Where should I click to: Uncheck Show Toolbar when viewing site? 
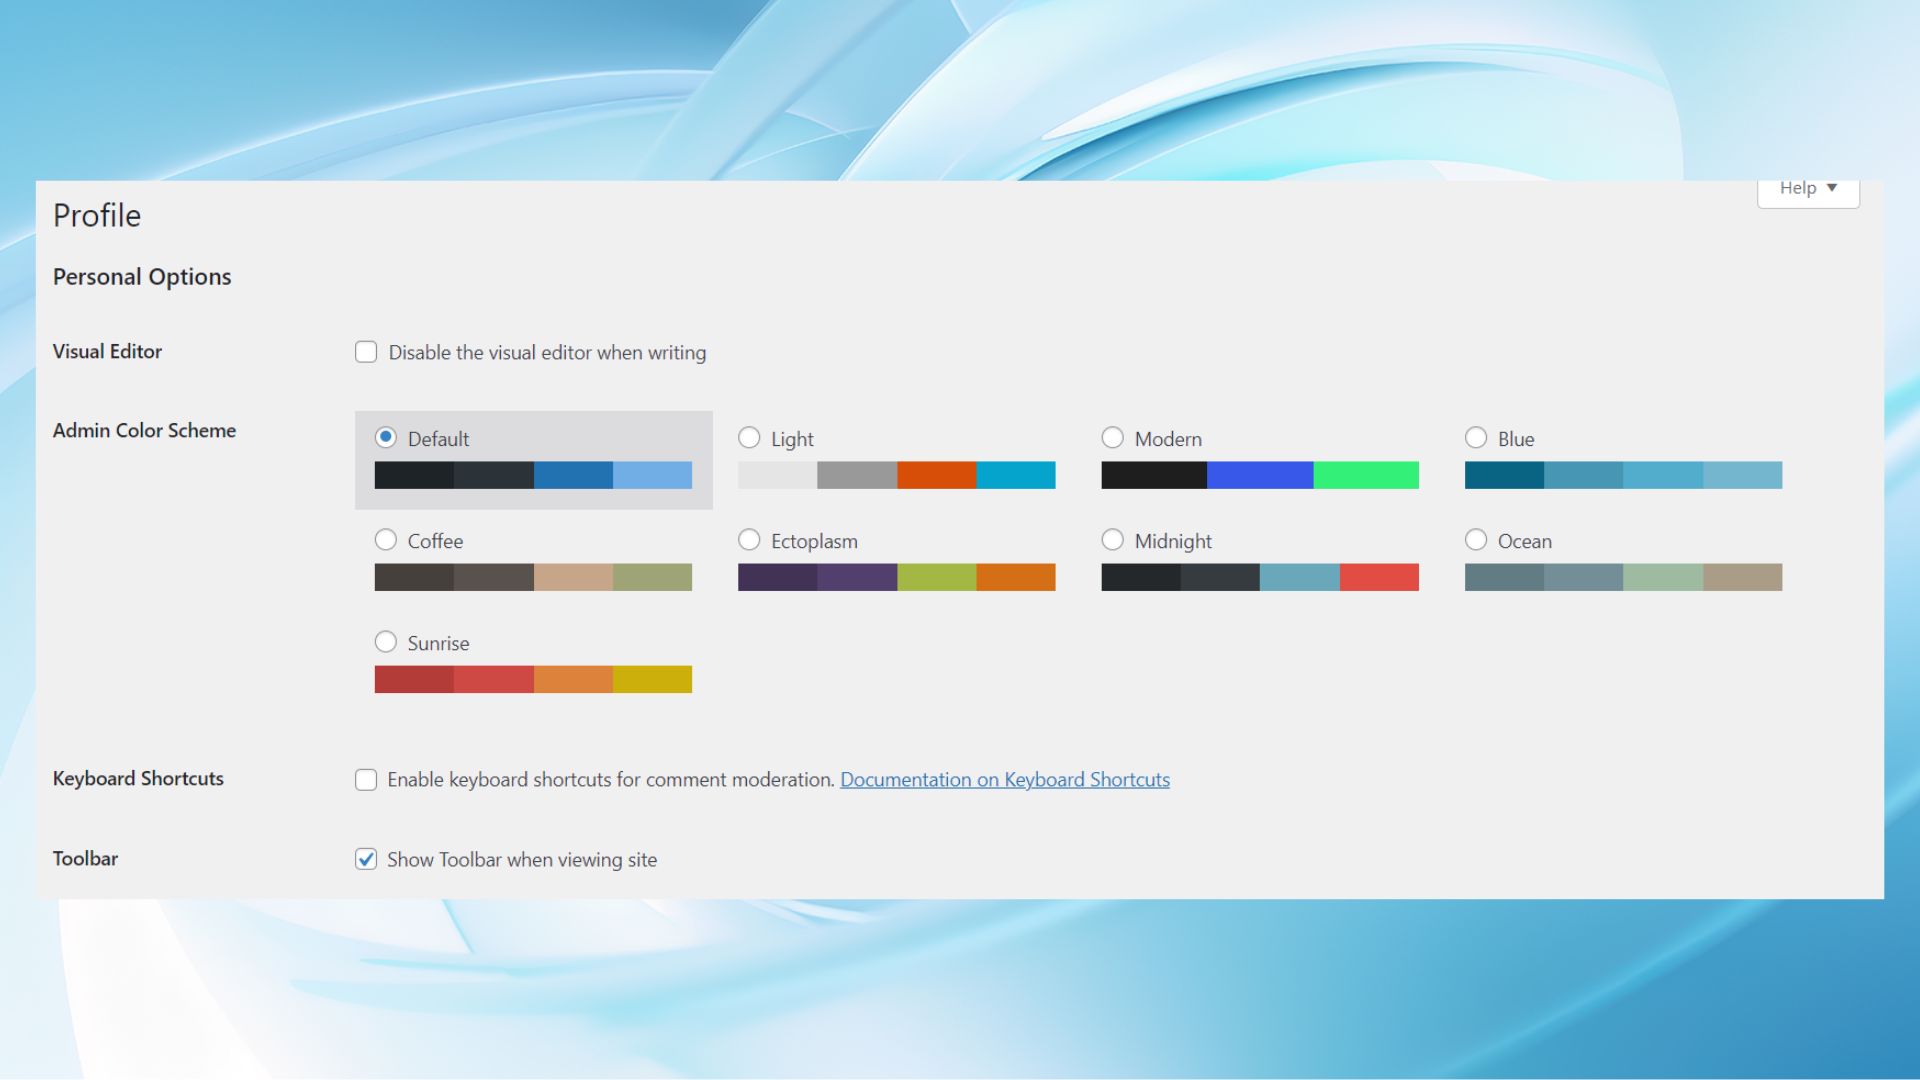pos(366,859)
